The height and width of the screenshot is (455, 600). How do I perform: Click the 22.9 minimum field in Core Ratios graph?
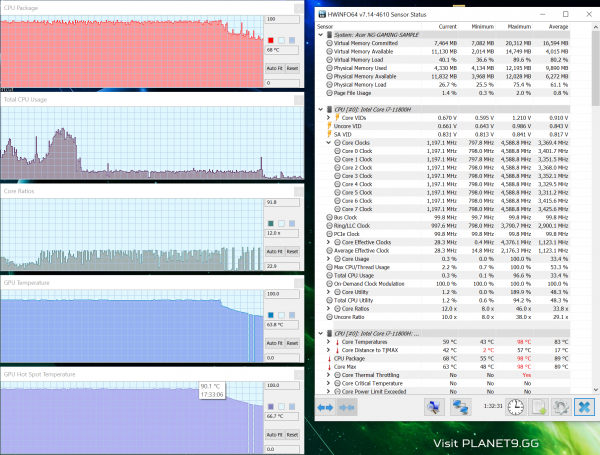(282, 266)
